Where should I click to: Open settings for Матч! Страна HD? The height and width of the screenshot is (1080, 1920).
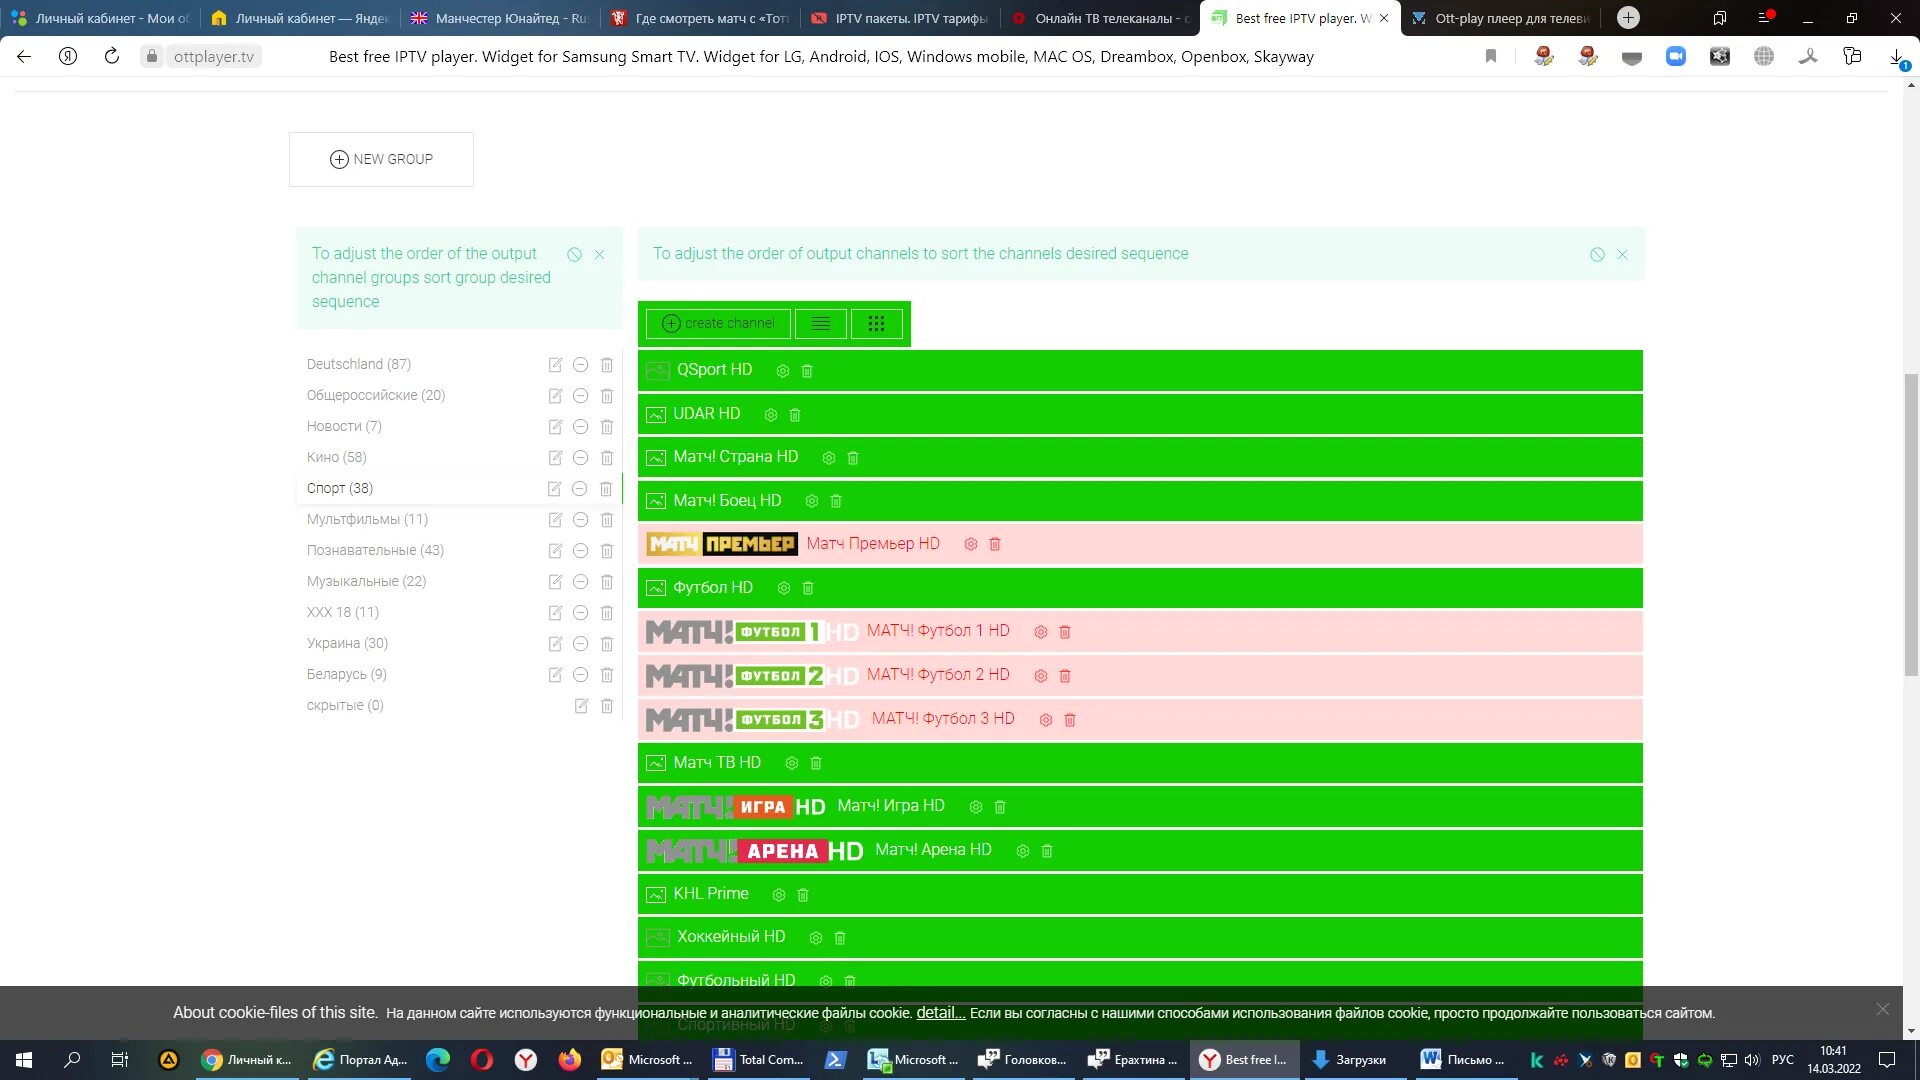click(829, 458)
